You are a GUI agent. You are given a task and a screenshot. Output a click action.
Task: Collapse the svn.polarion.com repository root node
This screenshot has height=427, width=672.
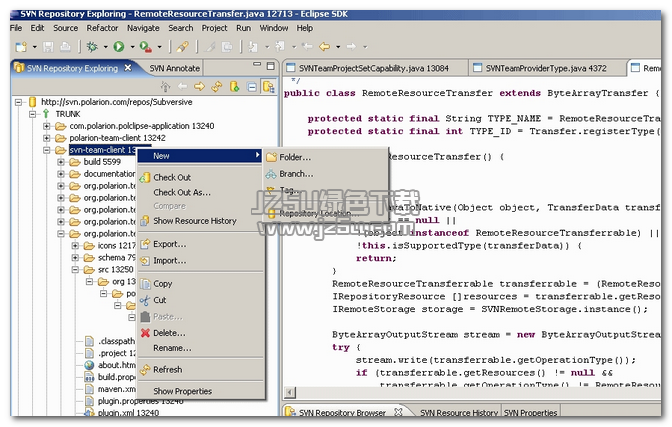[x=18, y=102]
